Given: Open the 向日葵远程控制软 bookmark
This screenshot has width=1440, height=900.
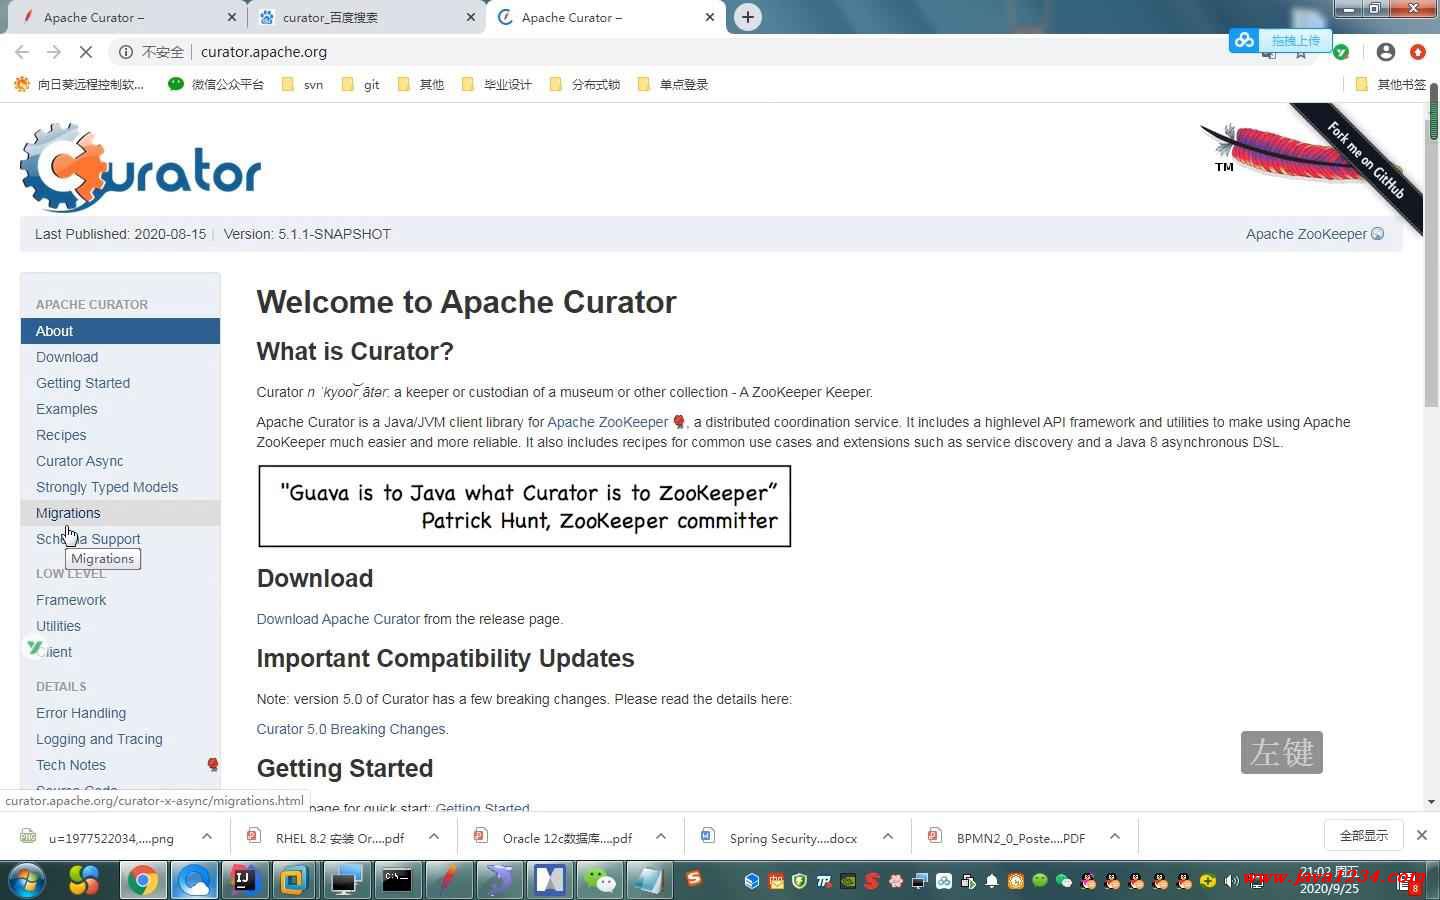Looking at the screenshot, I should tap(79, 84).
